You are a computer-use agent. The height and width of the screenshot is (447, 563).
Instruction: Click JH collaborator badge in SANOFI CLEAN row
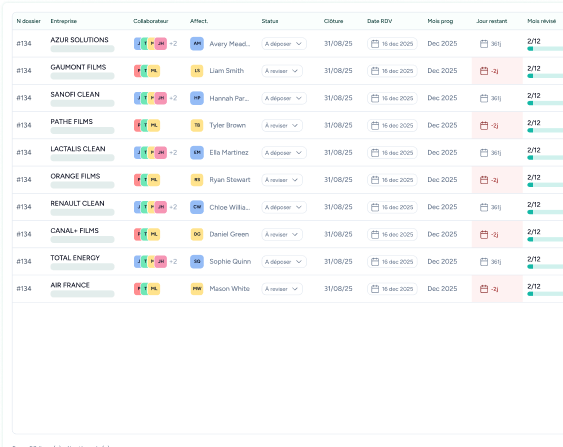161,98
